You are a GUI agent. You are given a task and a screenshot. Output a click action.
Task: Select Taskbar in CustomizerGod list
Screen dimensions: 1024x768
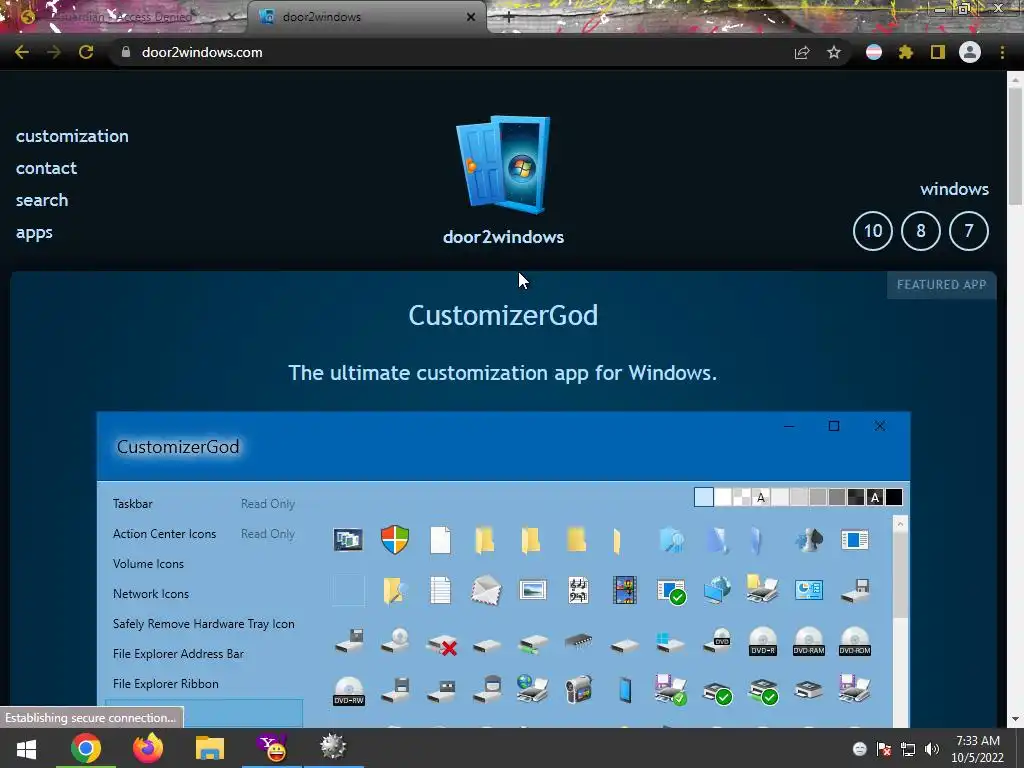(x=133, y=504)
